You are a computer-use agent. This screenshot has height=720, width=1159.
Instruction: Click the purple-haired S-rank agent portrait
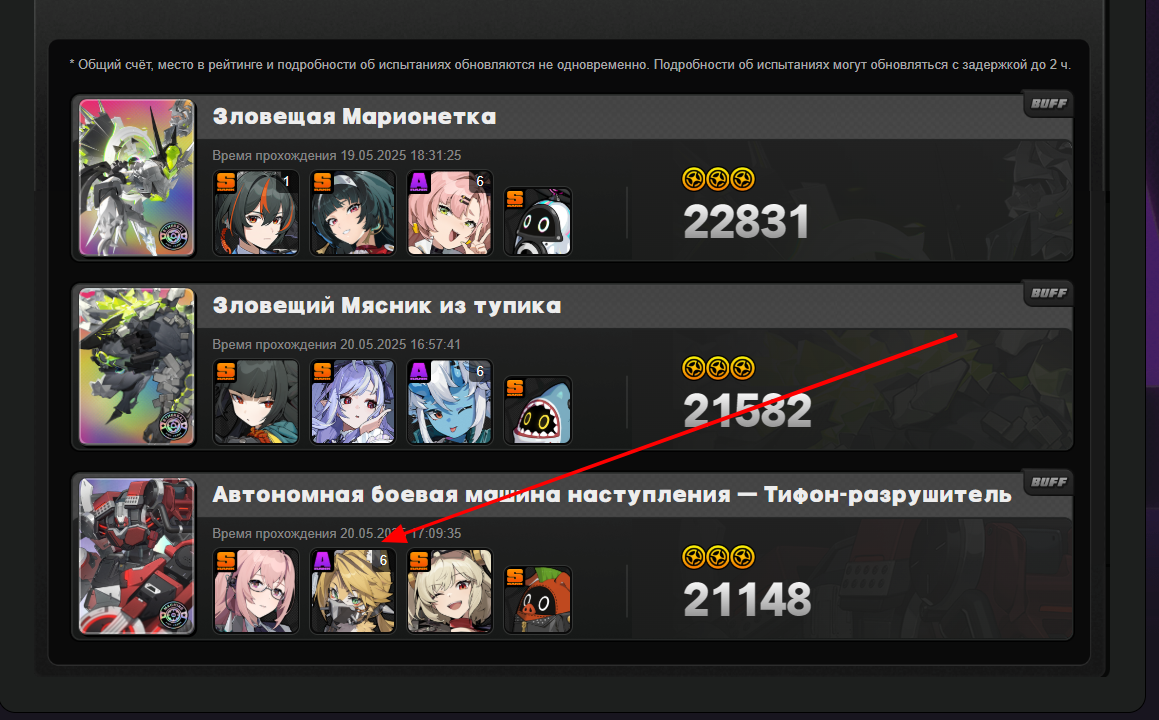click(x=353, y=402)
